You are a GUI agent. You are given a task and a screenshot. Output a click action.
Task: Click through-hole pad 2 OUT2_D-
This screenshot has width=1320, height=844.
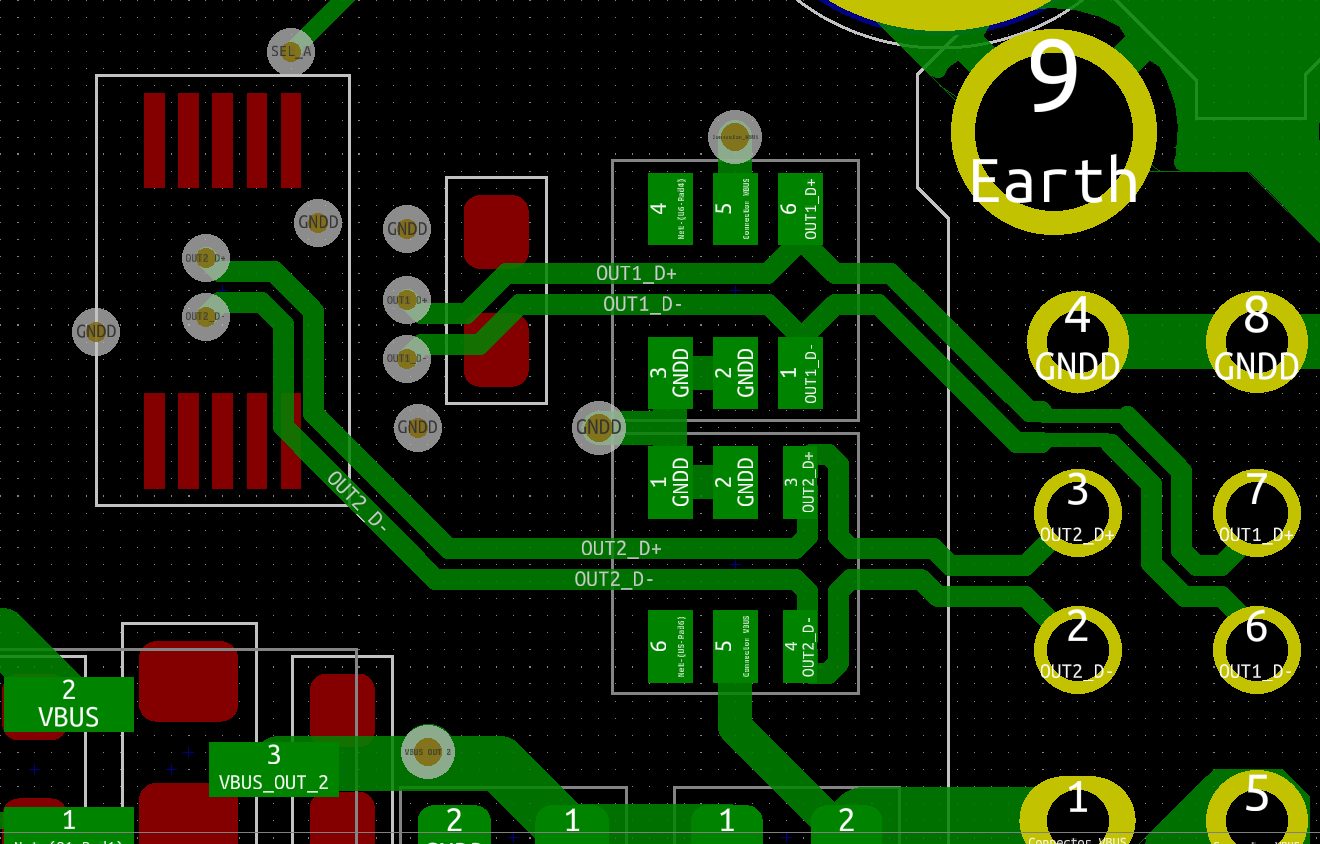pos(1078,649)
